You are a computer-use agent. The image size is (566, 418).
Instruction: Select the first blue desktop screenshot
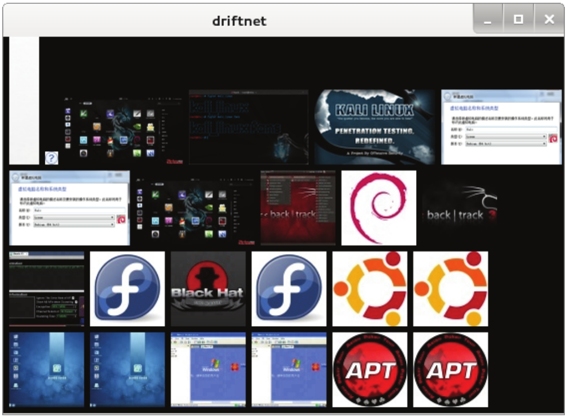(47, 370)
